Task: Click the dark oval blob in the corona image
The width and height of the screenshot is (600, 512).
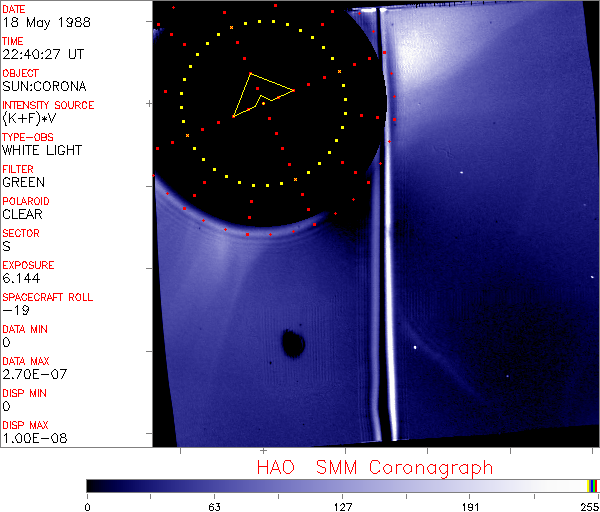Action: 293,344
